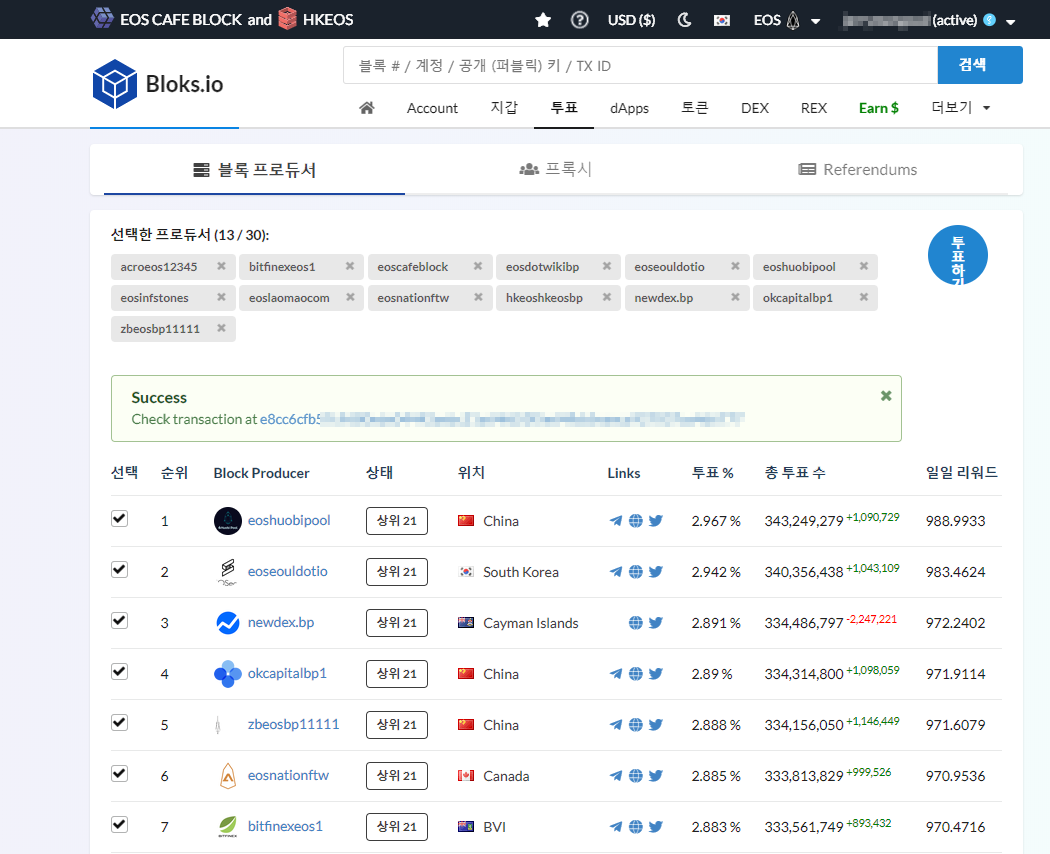
Task: Open bitfinexeos1 website globe icon
Action: [635, 827]
